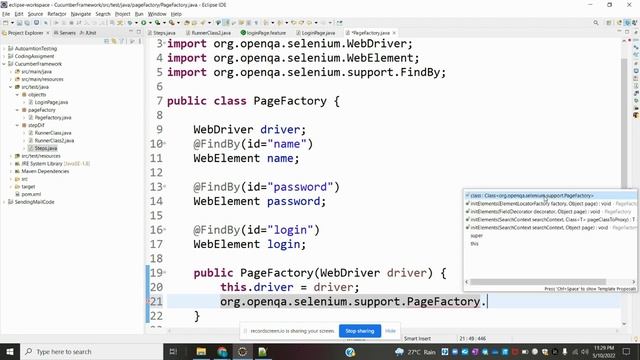The height and width of the screenshot is (360, 640).
Task: Switch to loginPage.feature editor tab
Action: [263, 33]
